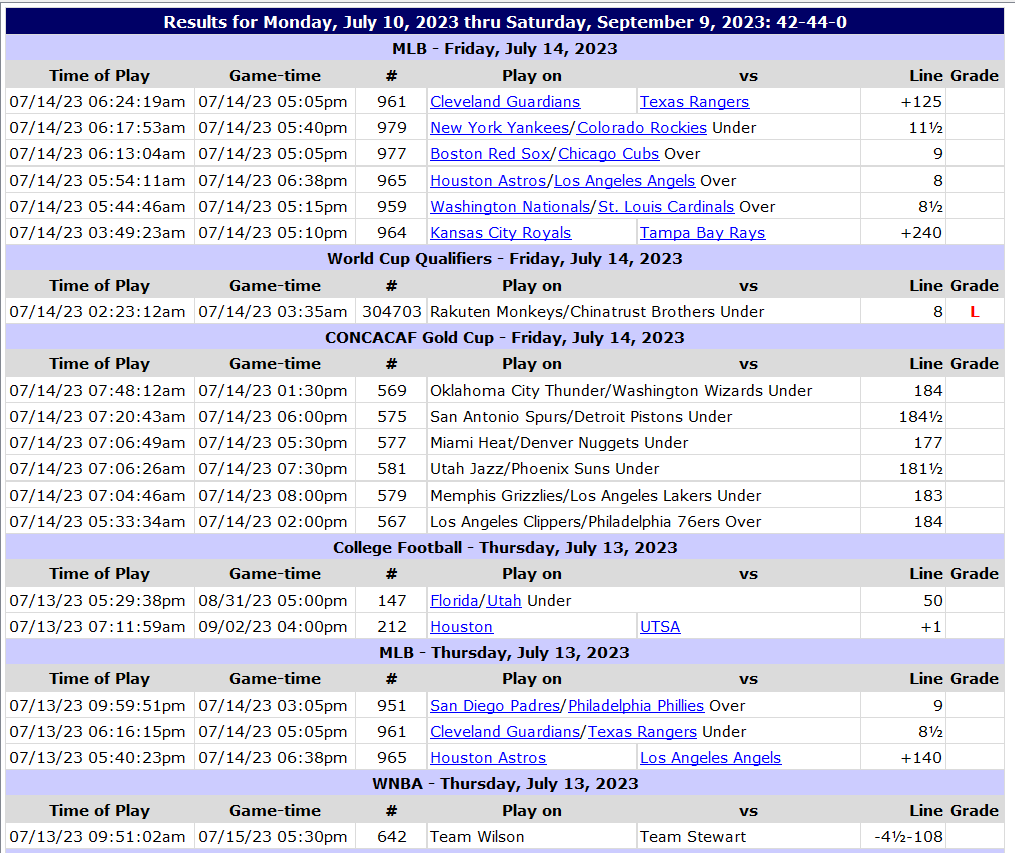Image resolution: width=1015 pixels, height=853 pixels.
Task: Click the Boston Red Sox link
Action: pos(490,154)
